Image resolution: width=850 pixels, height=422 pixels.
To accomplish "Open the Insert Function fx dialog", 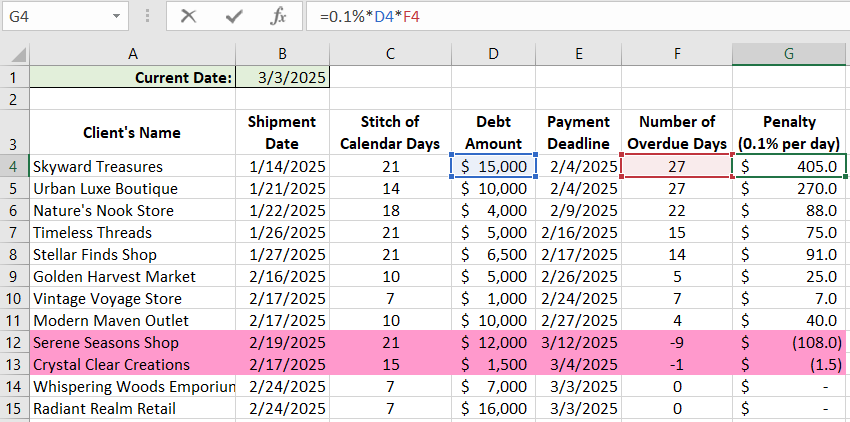I will tap(279, 17).
